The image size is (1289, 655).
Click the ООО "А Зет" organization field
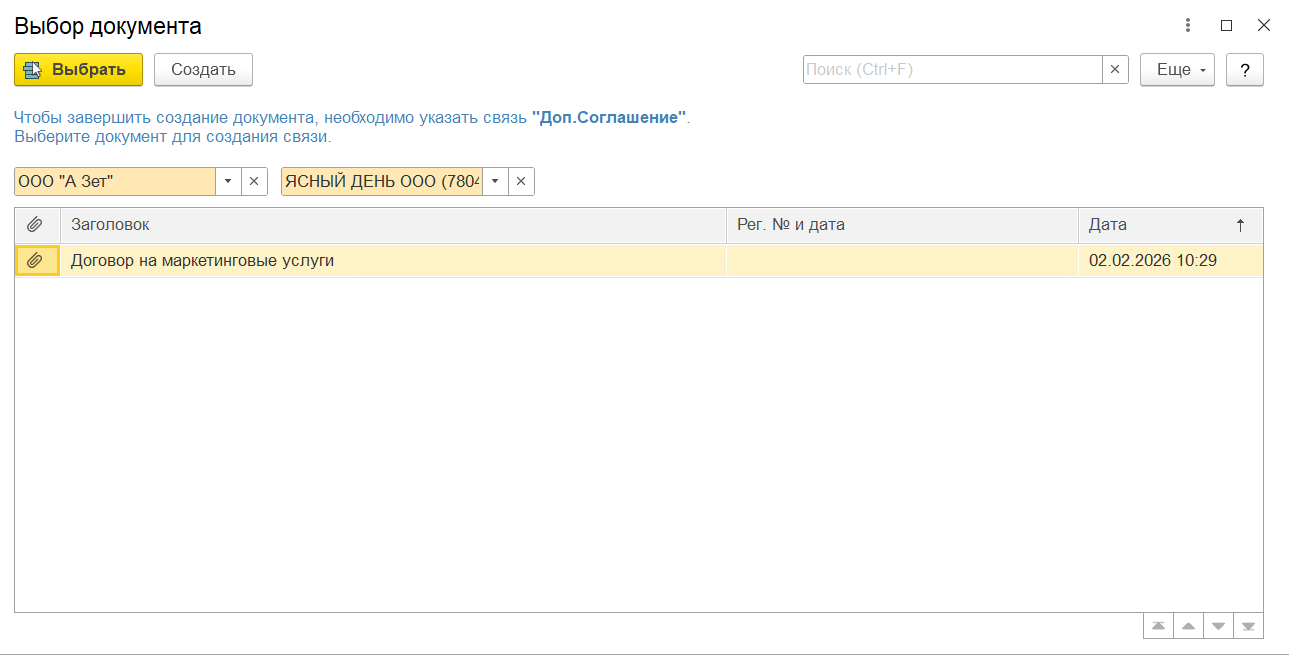115,181
